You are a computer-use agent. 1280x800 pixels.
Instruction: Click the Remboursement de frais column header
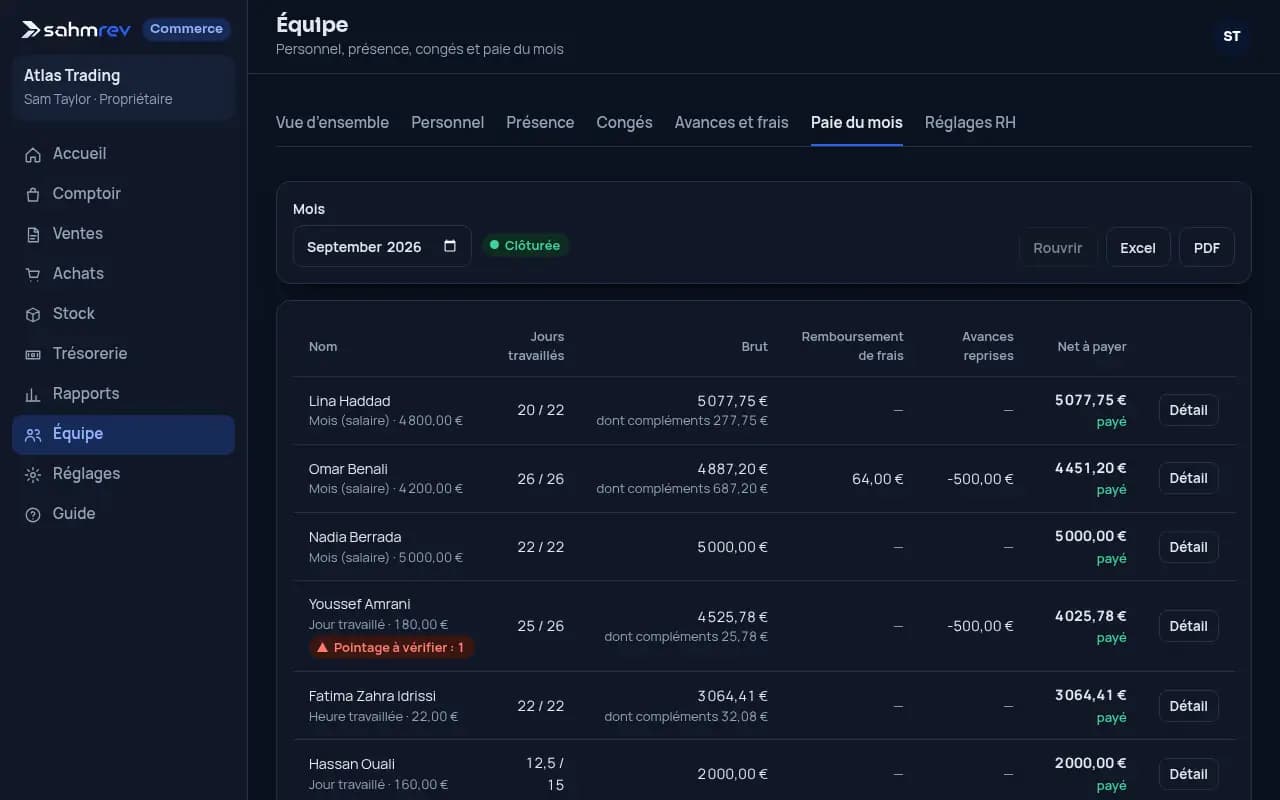(x=852, y=346)
